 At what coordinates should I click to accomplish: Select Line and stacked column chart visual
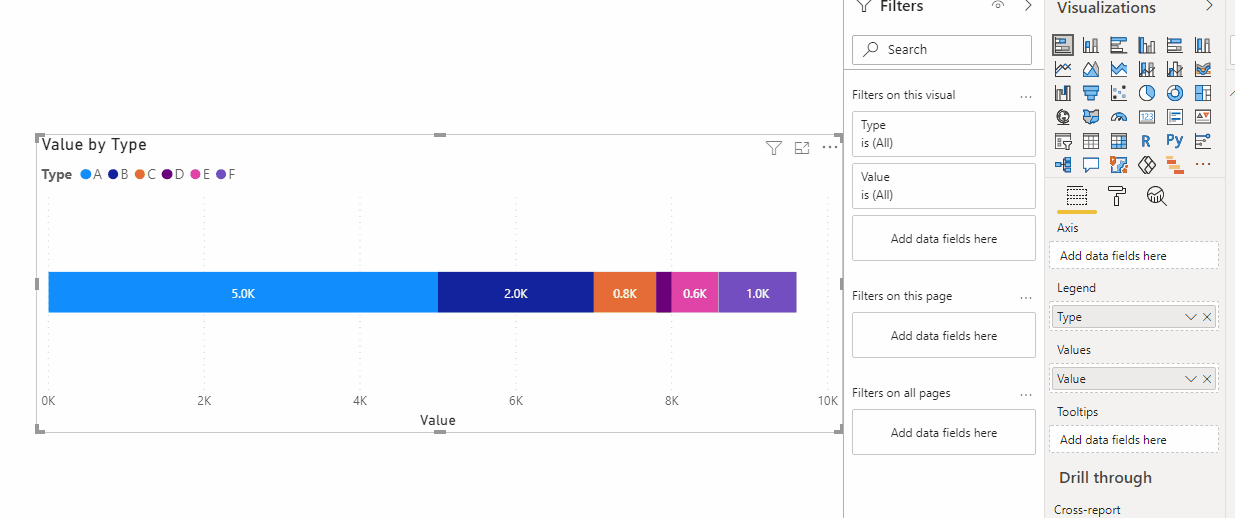(1147, 69)
